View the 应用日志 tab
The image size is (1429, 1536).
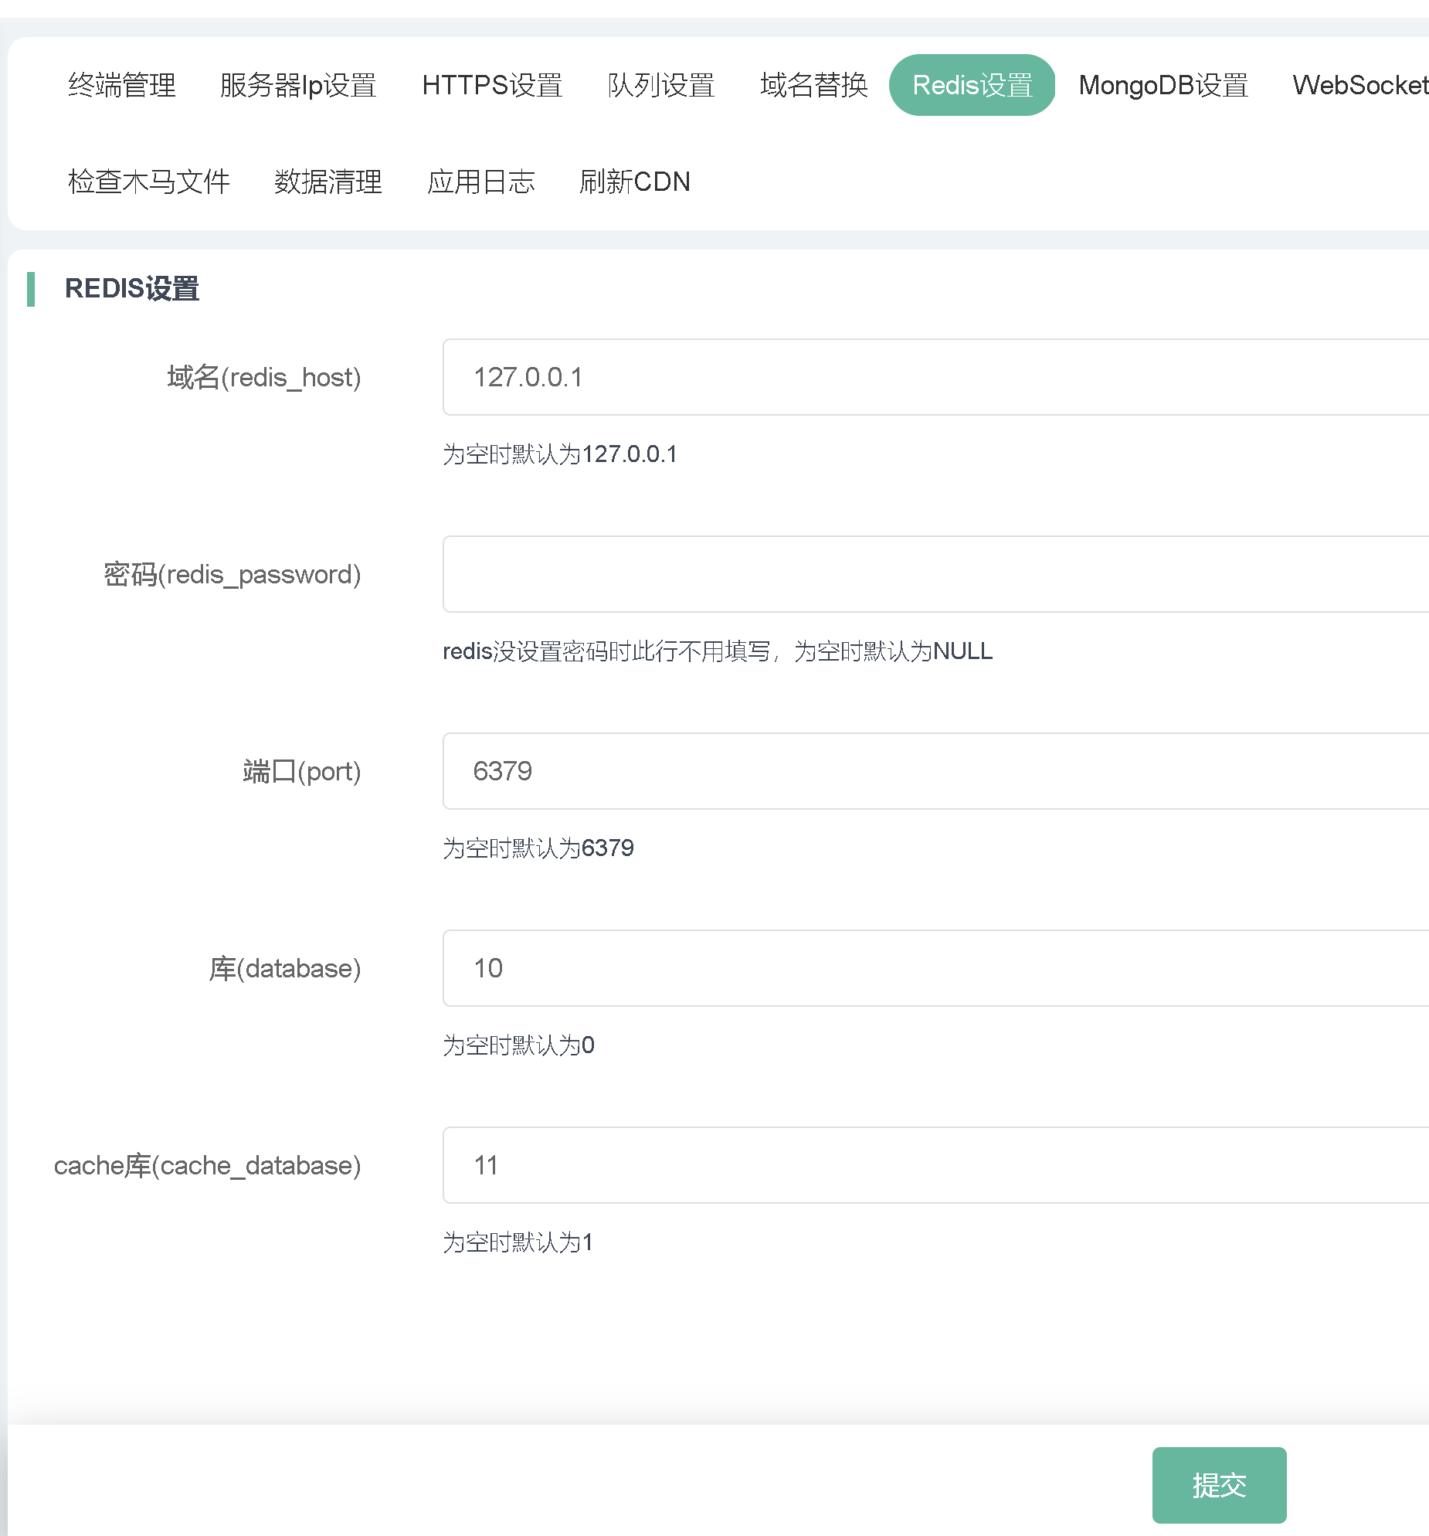[x=481, y=182]
